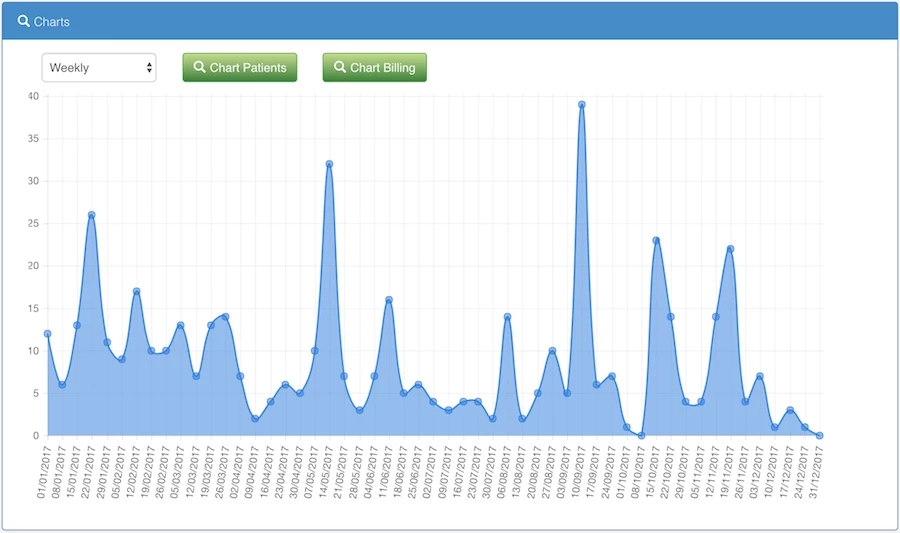The width and height of the screenshot is (900, 533).
Task: Select the highest peak data point at 39
Action: [581, 105]
